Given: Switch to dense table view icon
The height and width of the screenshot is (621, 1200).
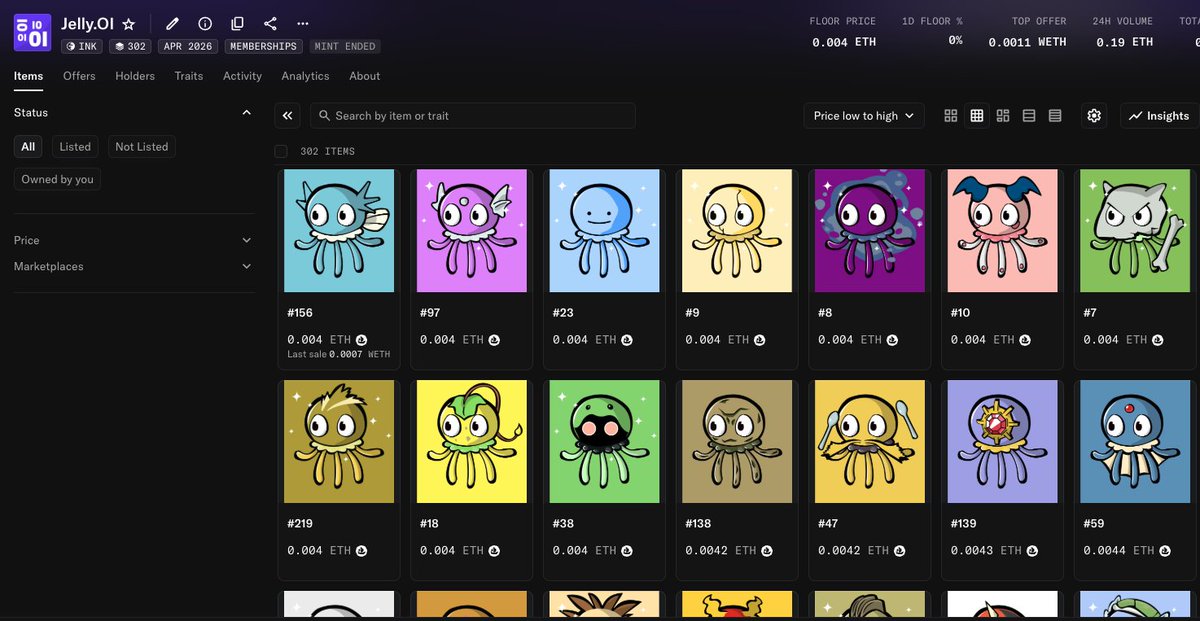Looking at the screenshot, I should (x=1055, y=116).
